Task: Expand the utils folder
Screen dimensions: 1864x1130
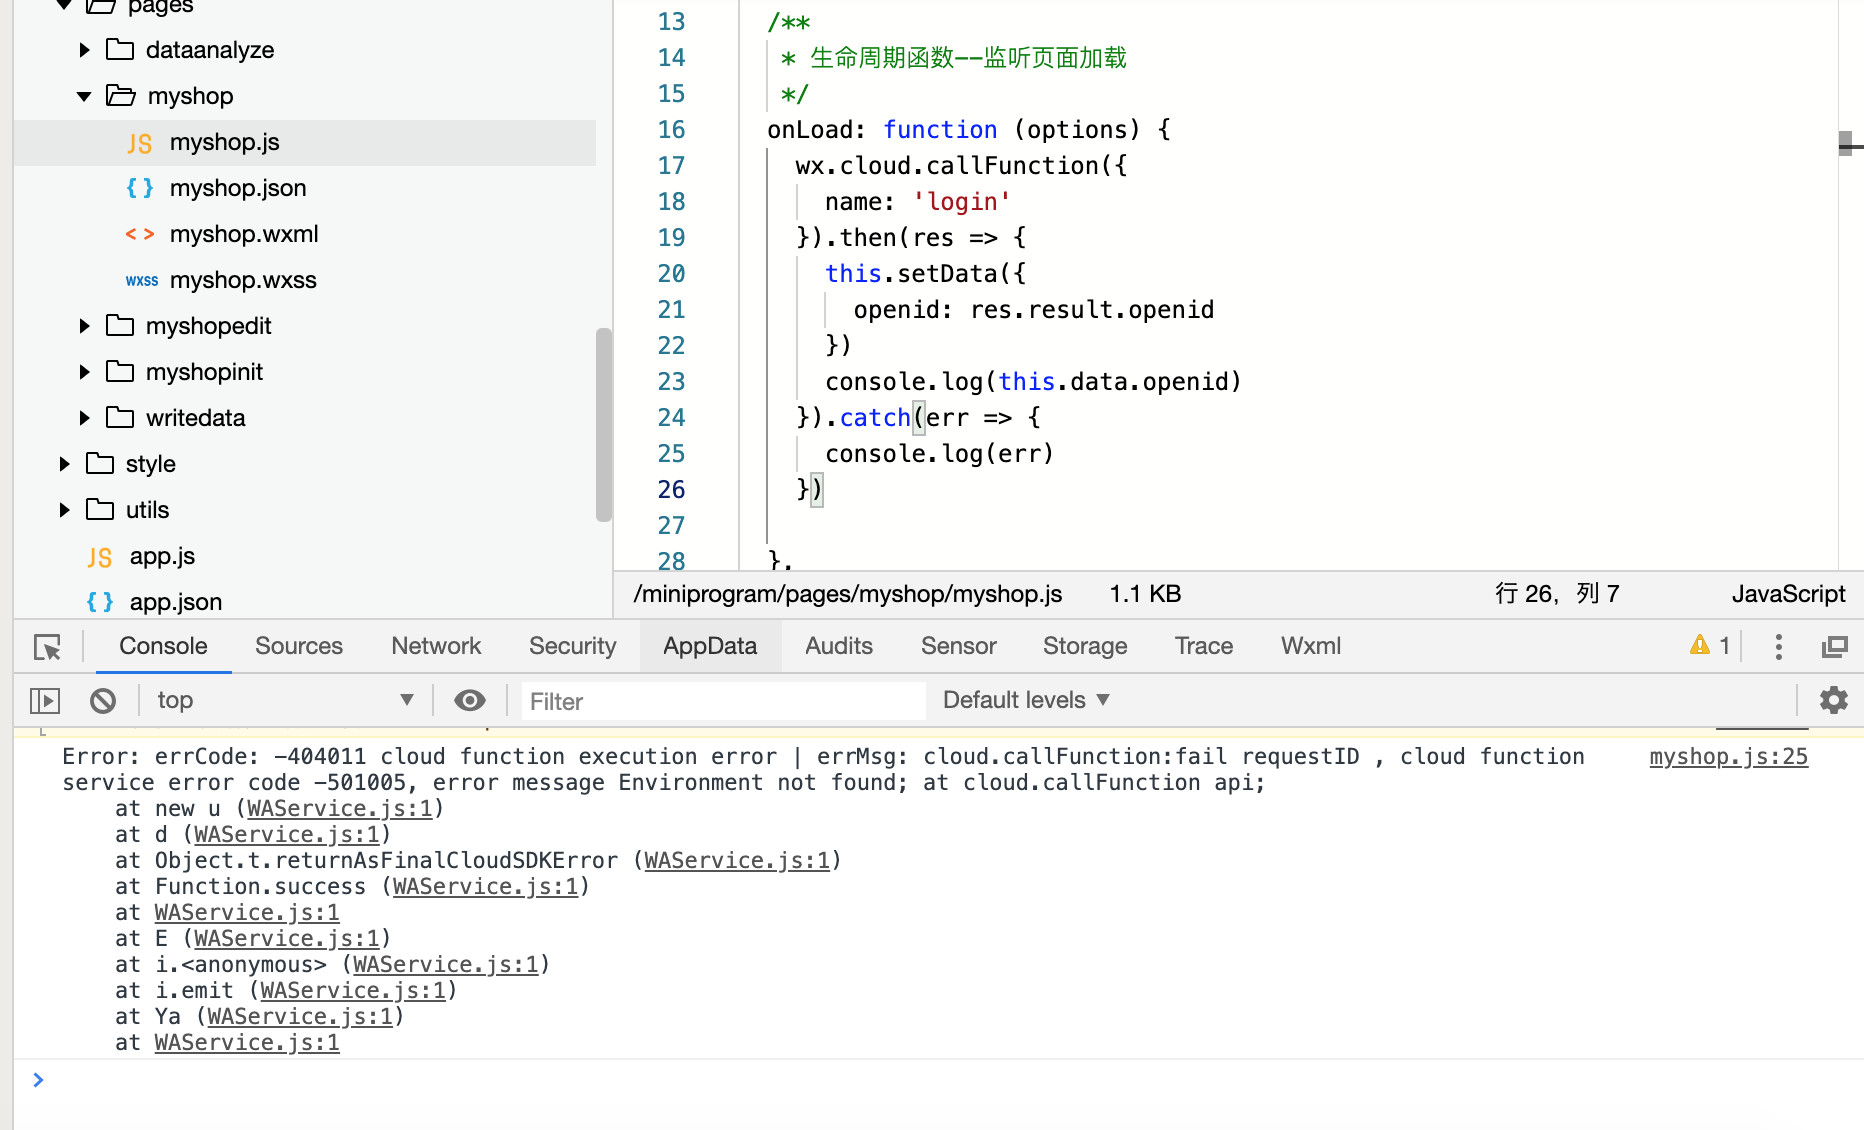Action: 65,510
